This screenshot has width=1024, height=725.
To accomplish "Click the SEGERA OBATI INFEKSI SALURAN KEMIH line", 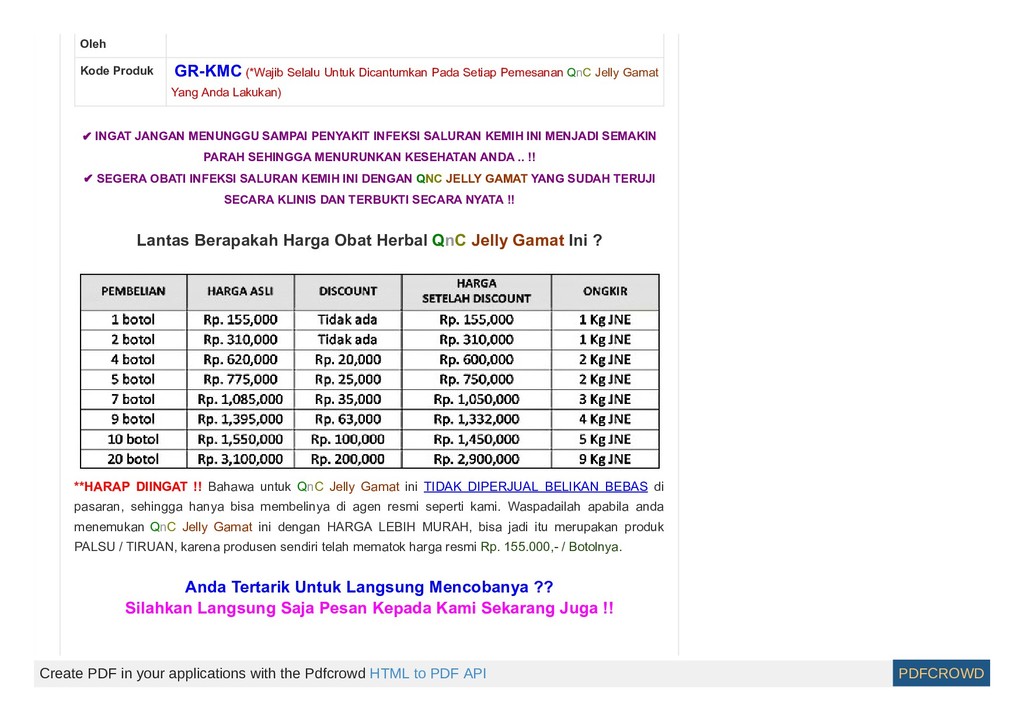I will [x=369, y=189].
